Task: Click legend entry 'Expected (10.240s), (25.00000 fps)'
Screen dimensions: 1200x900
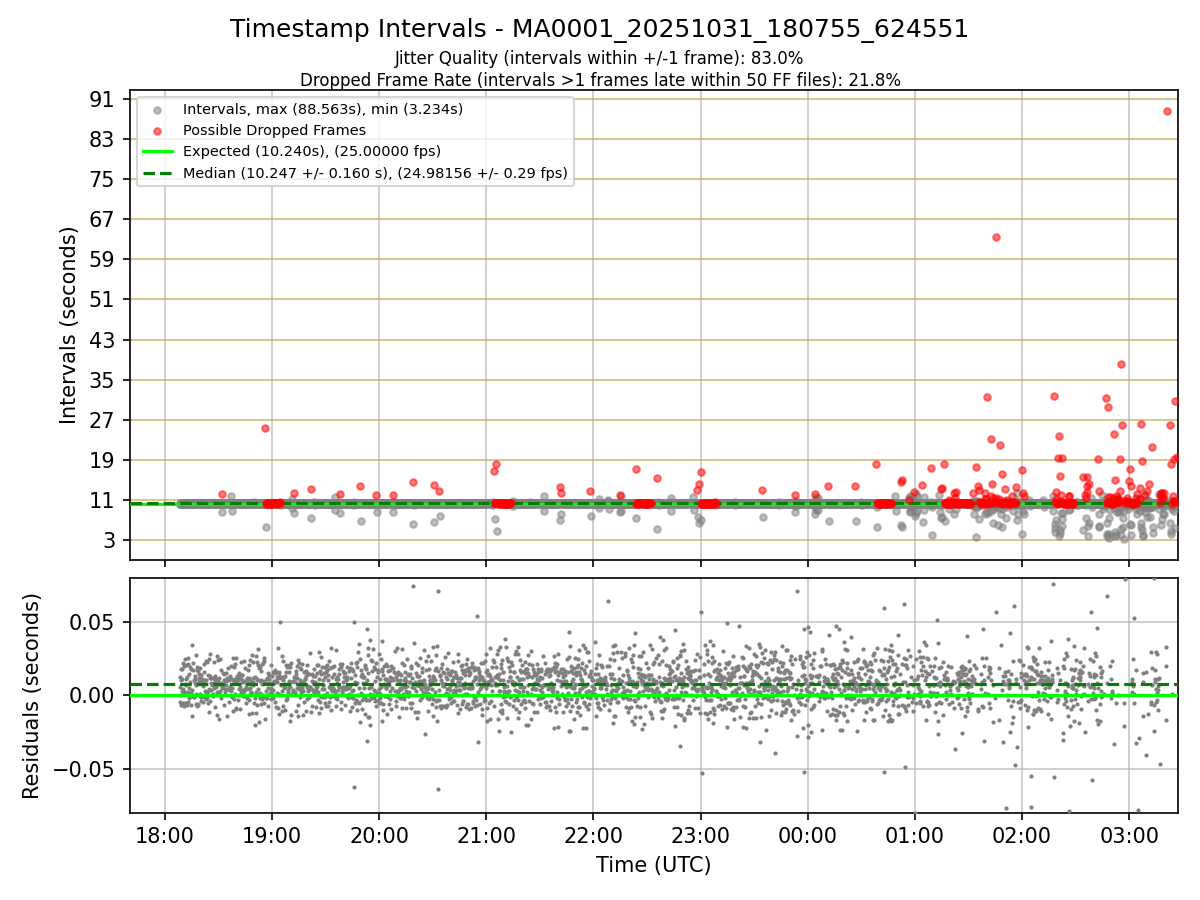Action: (x=312, y=151)
